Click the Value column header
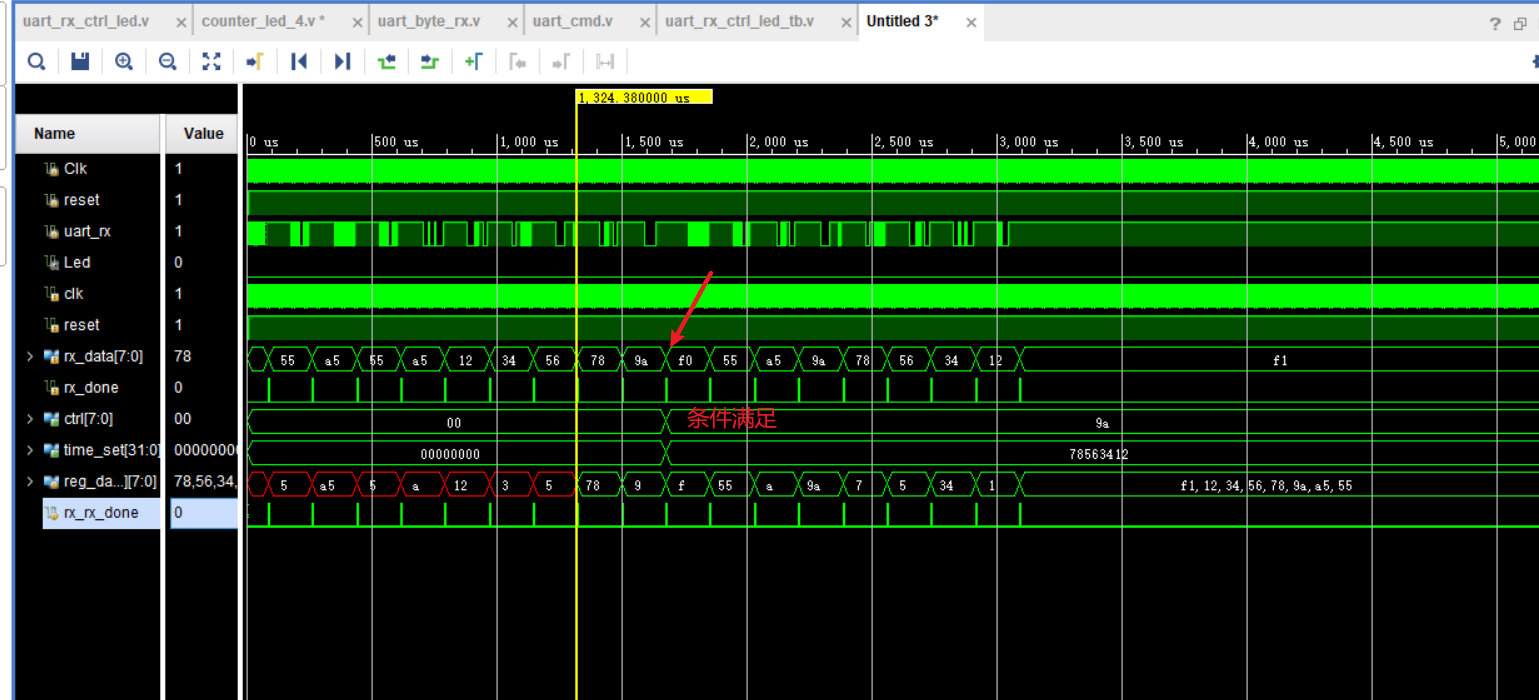Screen dimensions: 1539x700 [x=203, y=134]
